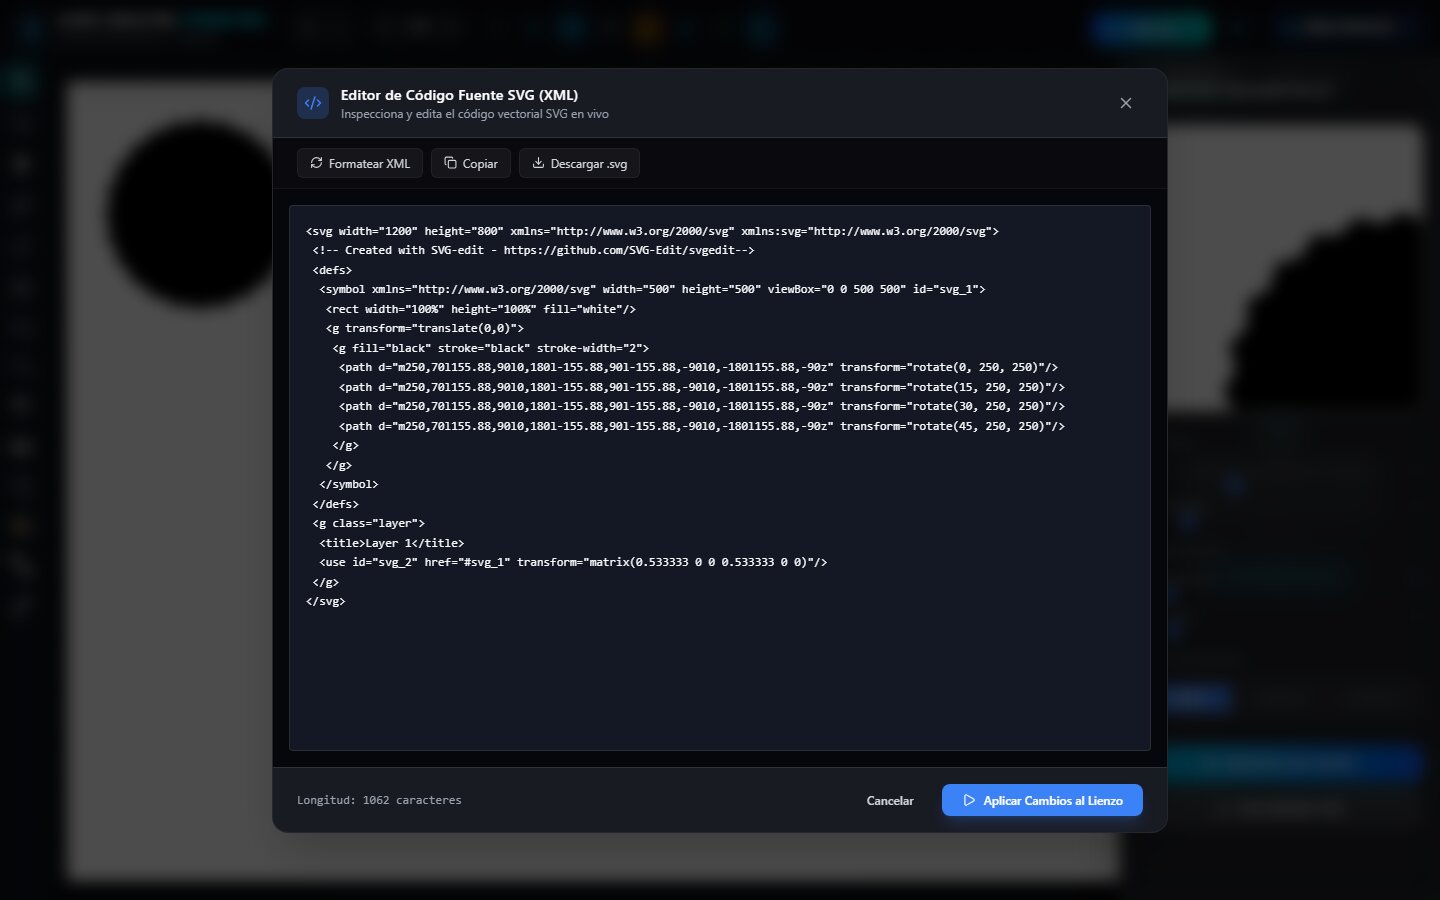Close the SVG source editor dialog
Viewport: 1440px width, 900px height.
click(x=1126, y=103)
